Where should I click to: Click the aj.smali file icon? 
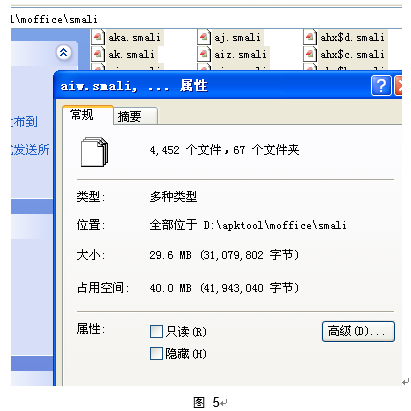point(204,37)
